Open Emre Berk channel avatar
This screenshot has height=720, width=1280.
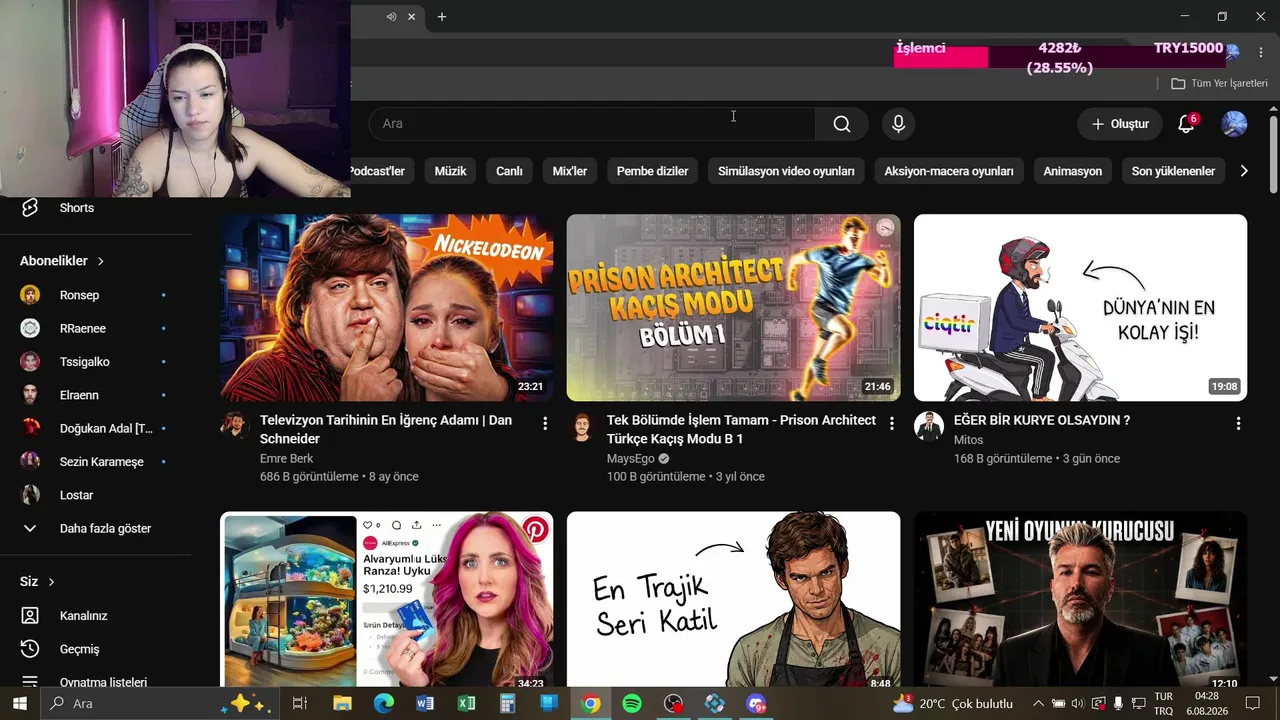(x=235, y=426)
